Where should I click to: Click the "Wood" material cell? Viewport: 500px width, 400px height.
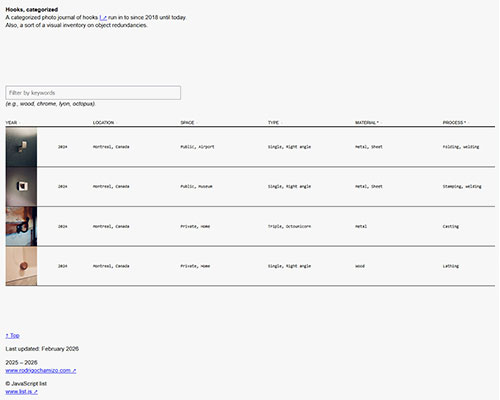[x=360, y=266]
